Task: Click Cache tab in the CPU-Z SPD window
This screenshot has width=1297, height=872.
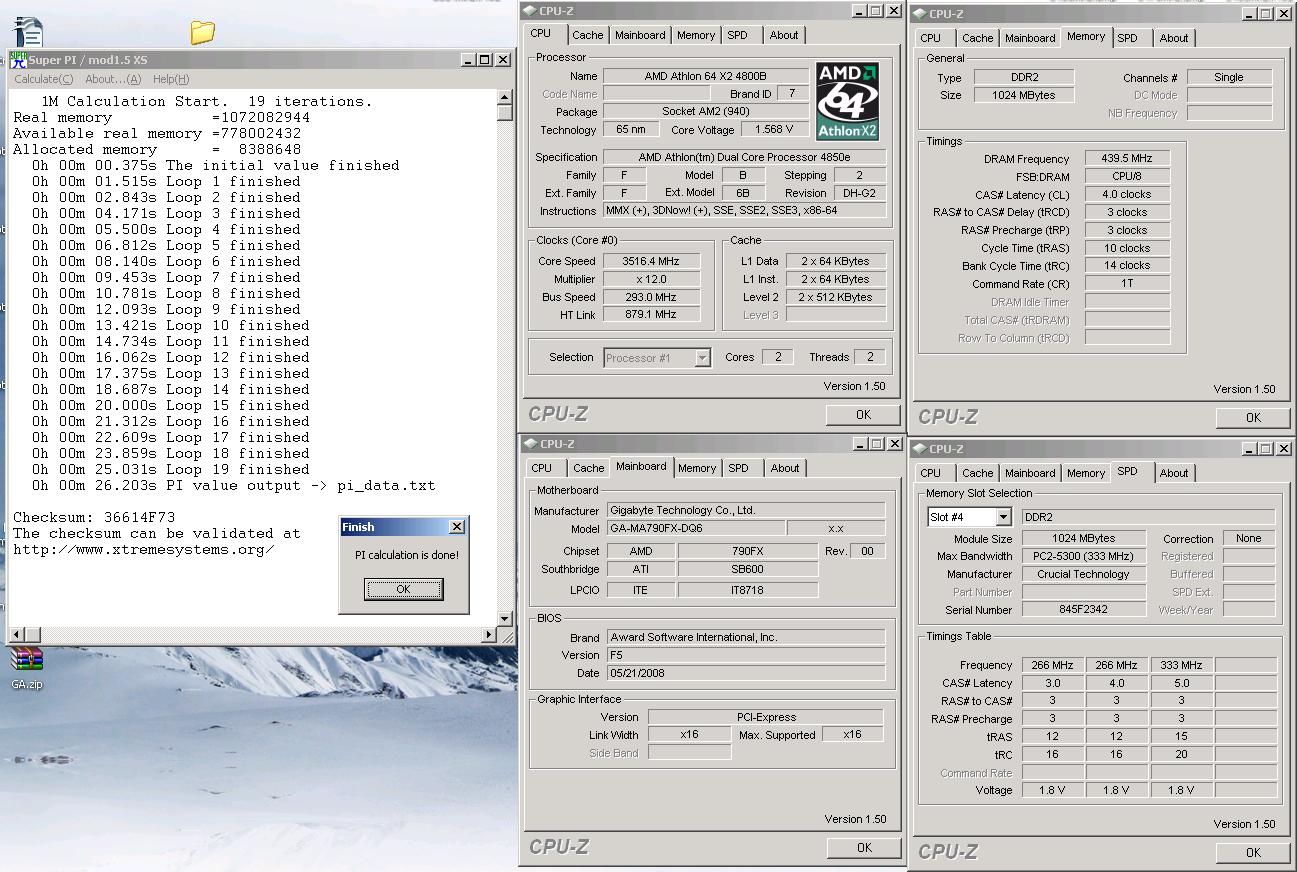Action: click(977, 473)
